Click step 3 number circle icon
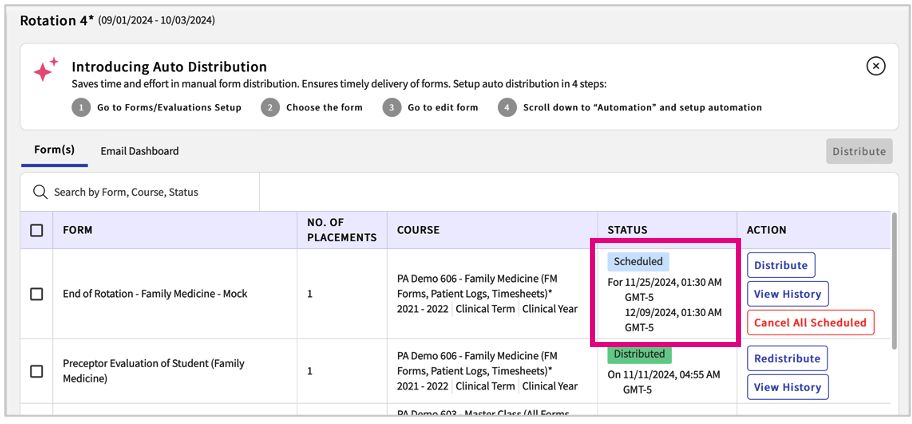This screenshot has width=912, height=424. 392,108
